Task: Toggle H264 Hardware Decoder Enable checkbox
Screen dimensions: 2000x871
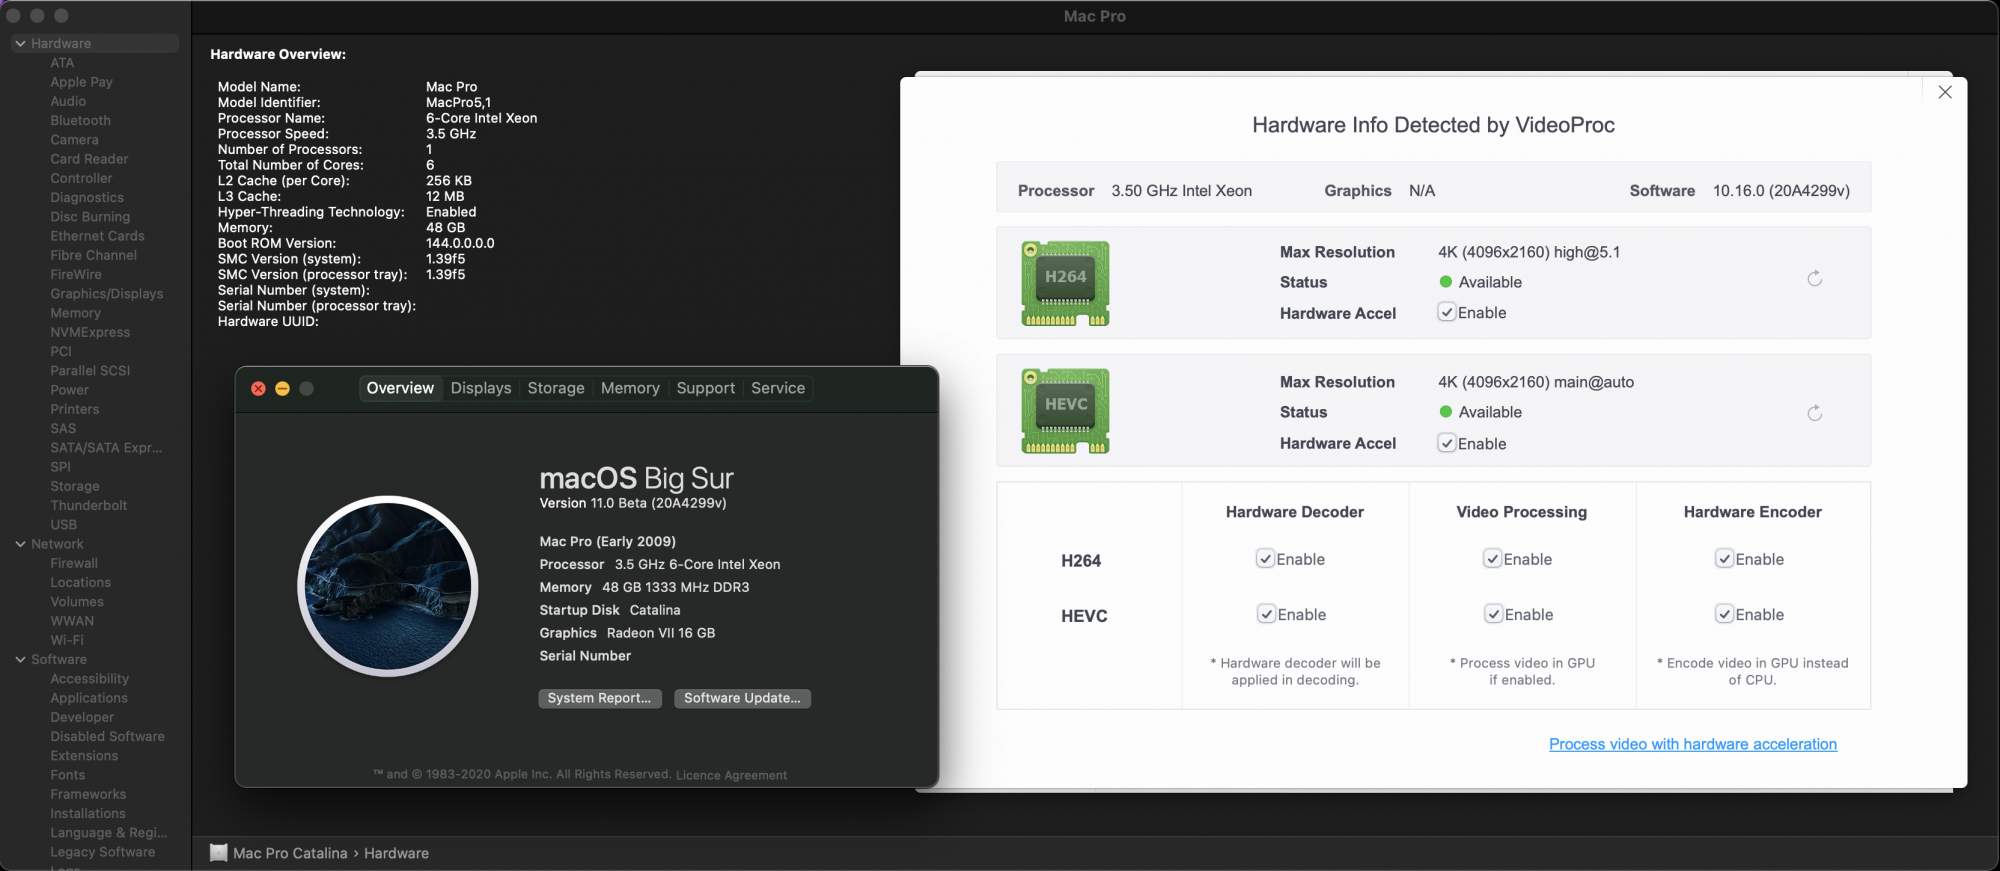Action: click(x=1265, y=559)
